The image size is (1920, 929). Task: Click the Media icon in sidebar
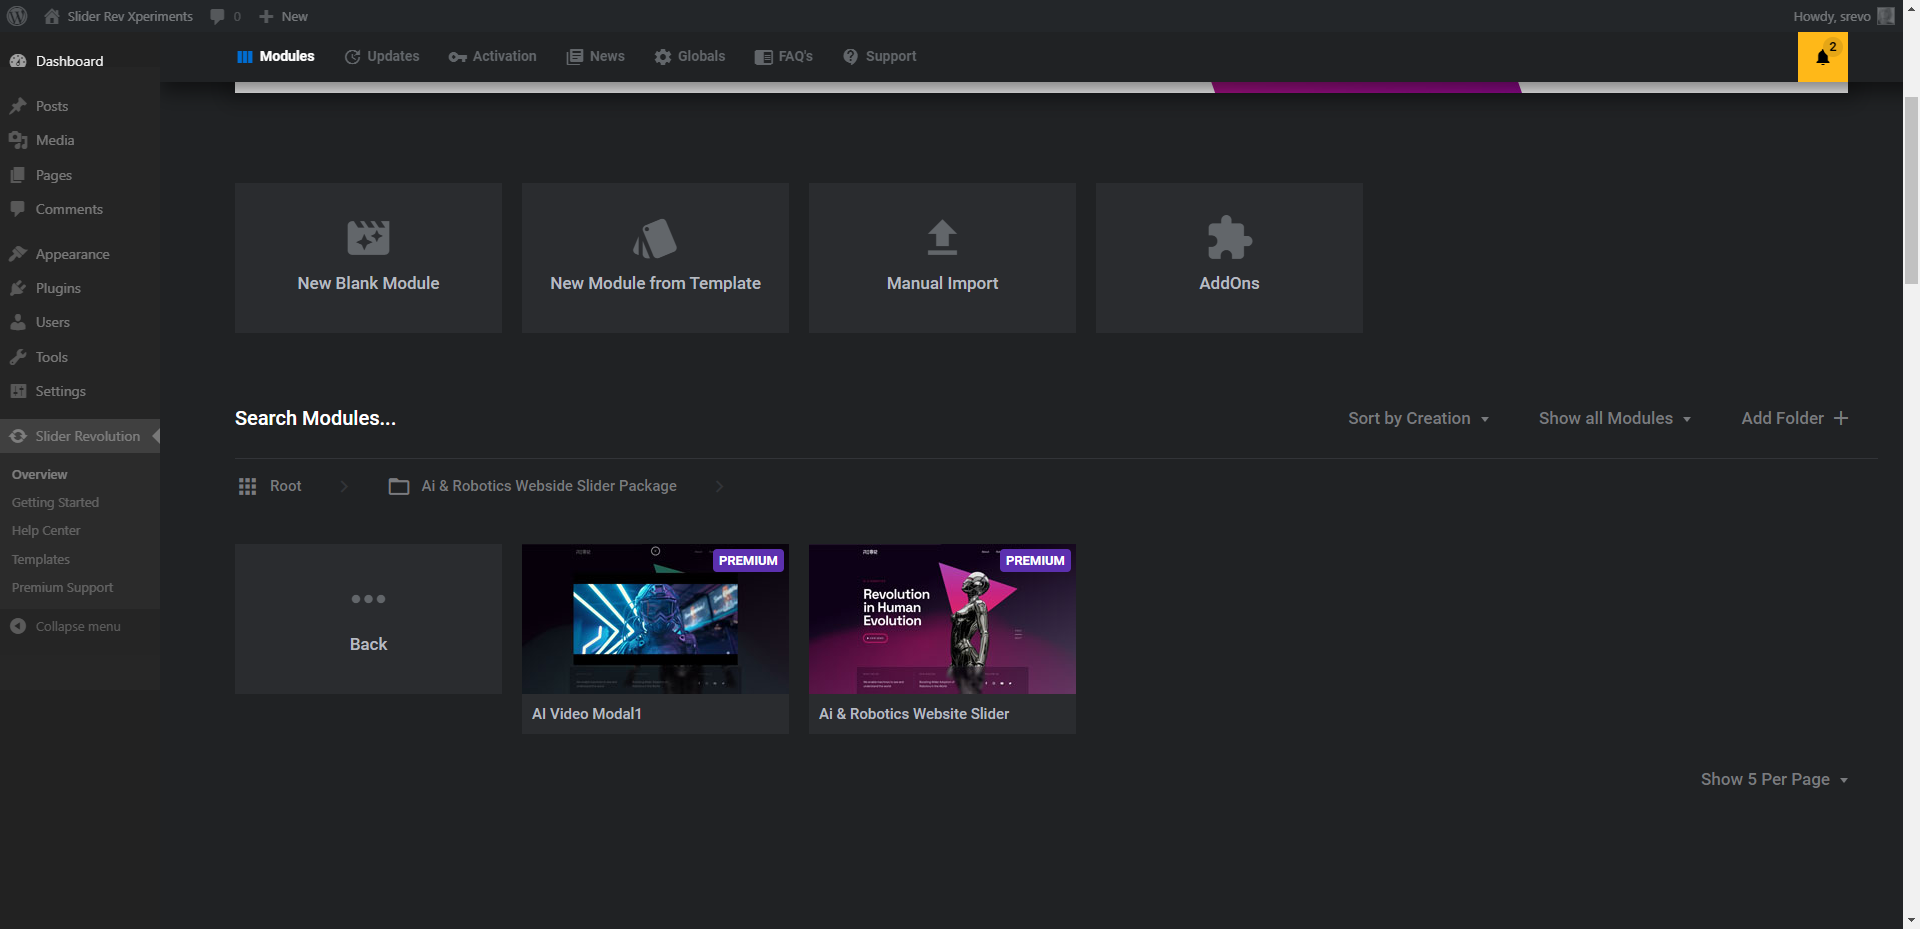pos(18,140)
